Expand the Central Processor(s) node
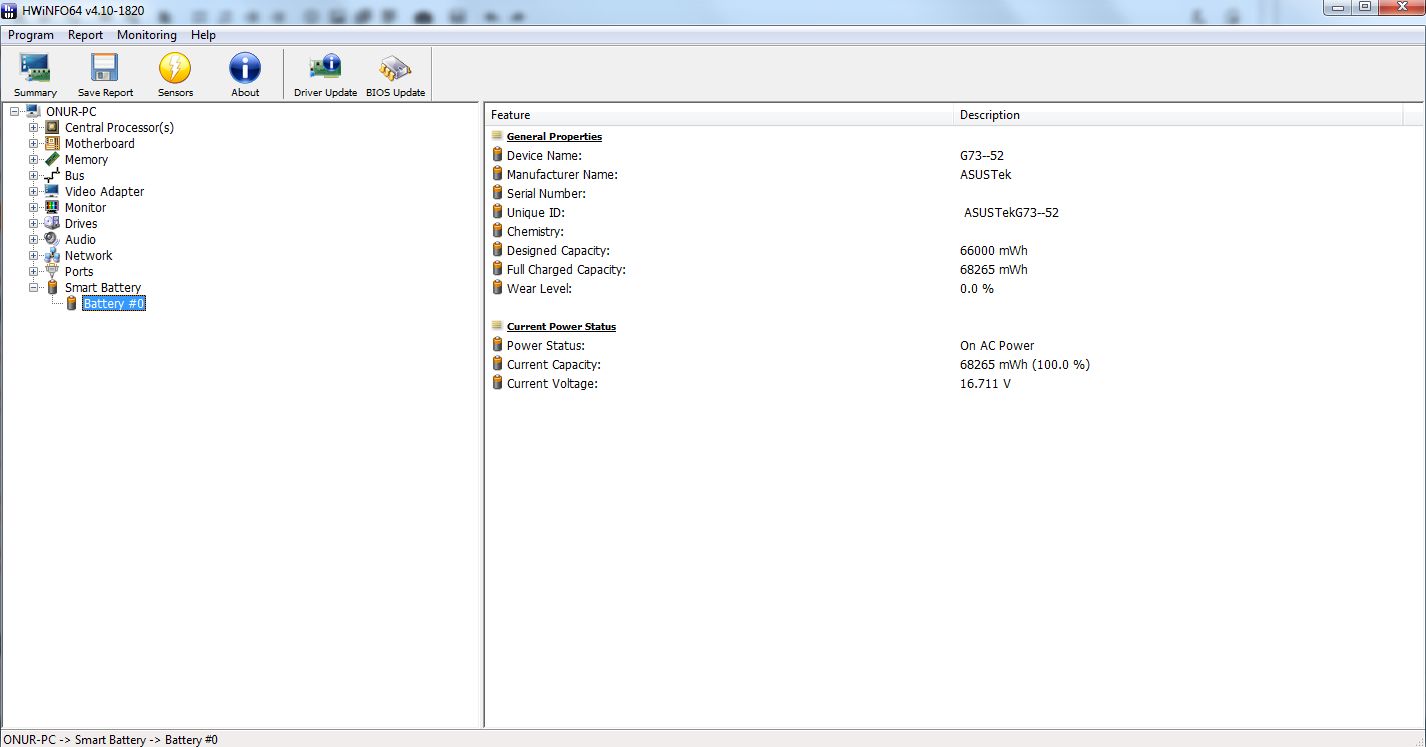1426x747 pixels. pyautogui.click(x=33, y=127)
